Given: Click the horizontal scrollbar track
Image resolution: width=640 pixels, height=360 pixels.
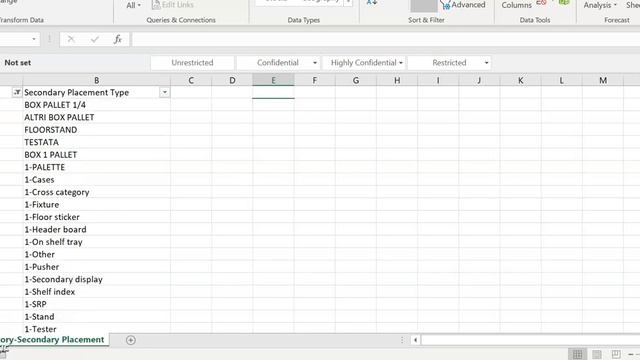Looking at the screenshot, I should 531,340.
